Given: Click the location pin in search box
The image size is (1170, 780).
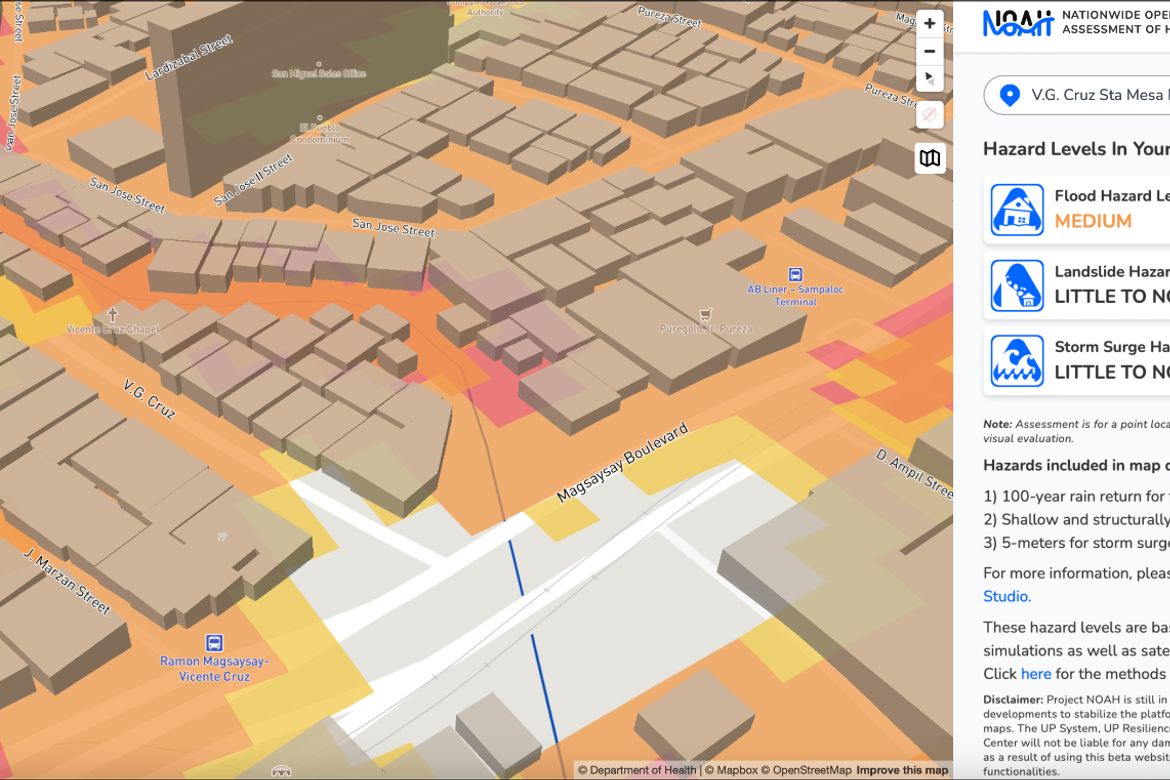Looking at the screenshot, I should coord(1010,96).
